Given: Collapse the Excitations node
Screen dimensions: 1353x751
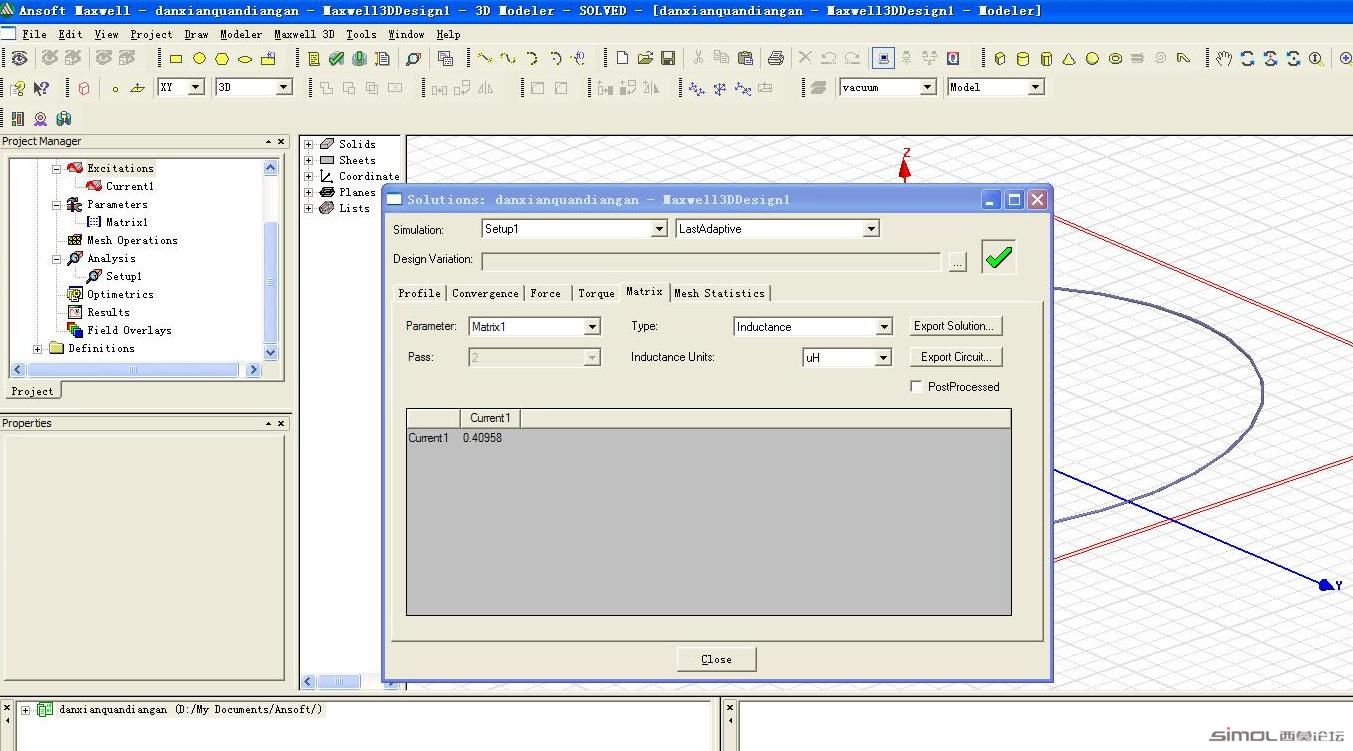Looking at the screenshot, I should coord(56,168).
